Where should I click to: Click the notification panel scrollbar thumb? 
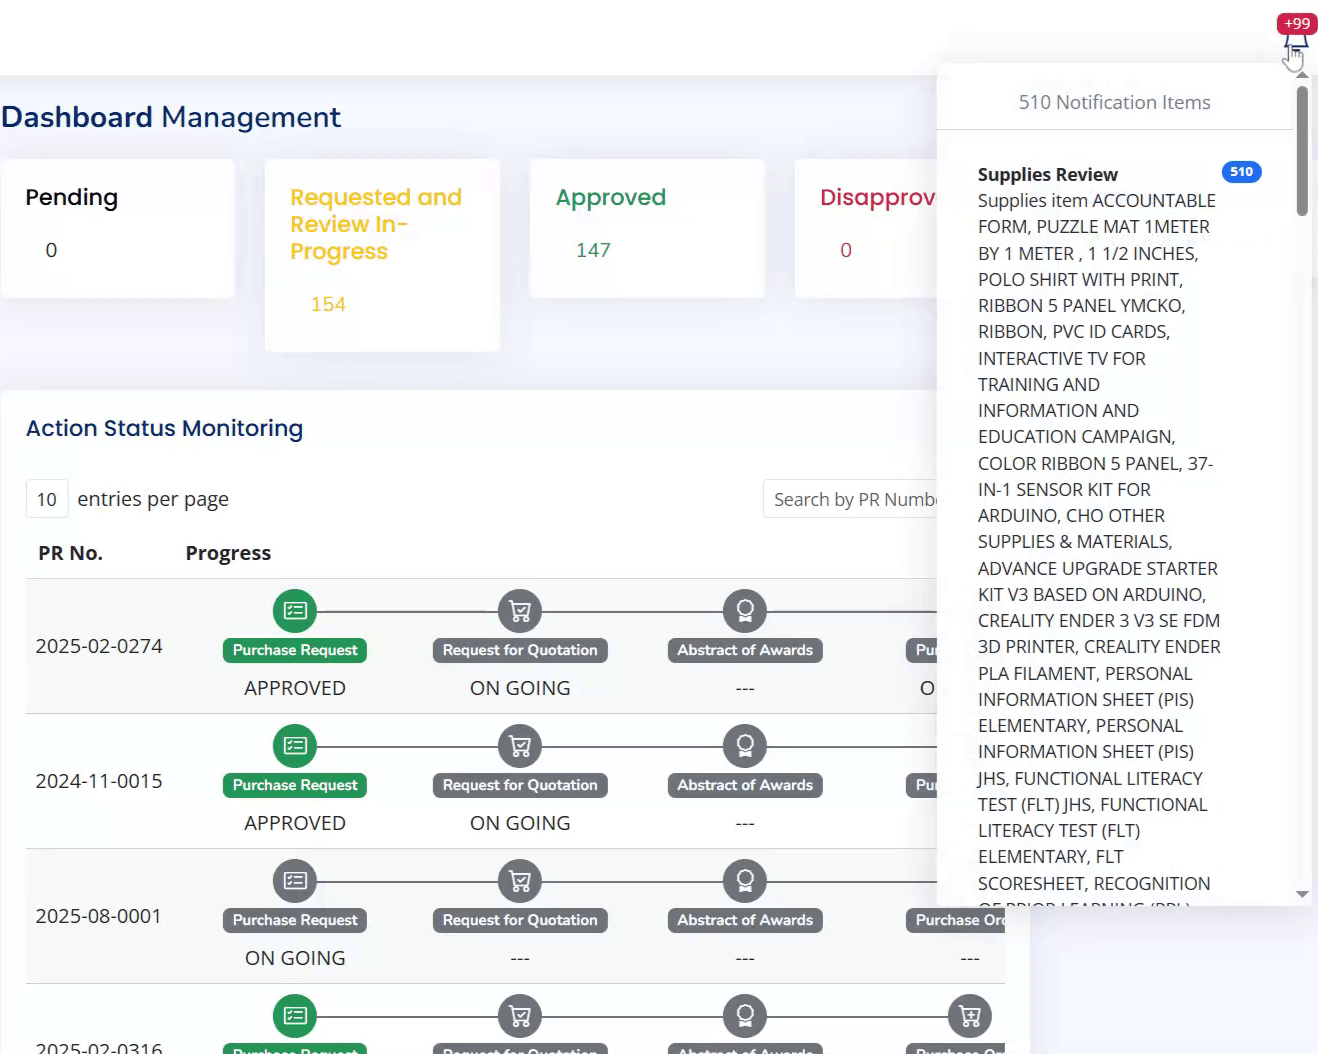click(x=1302, y=150)
